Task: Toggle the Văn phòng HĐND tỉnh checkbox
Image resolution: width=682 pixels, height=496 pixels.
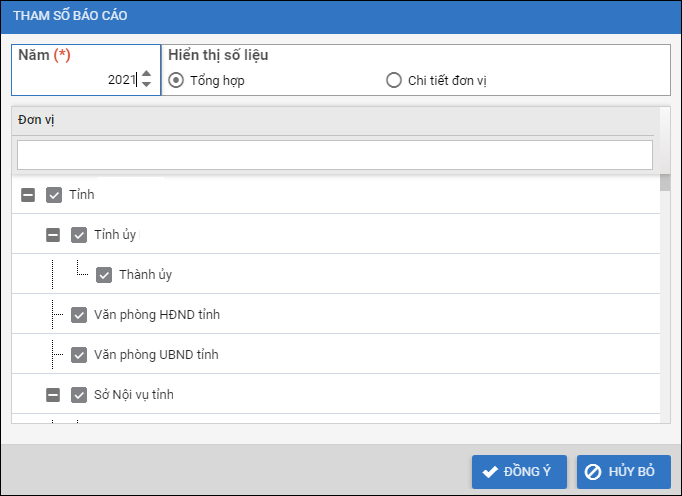Action: point(79,315)
